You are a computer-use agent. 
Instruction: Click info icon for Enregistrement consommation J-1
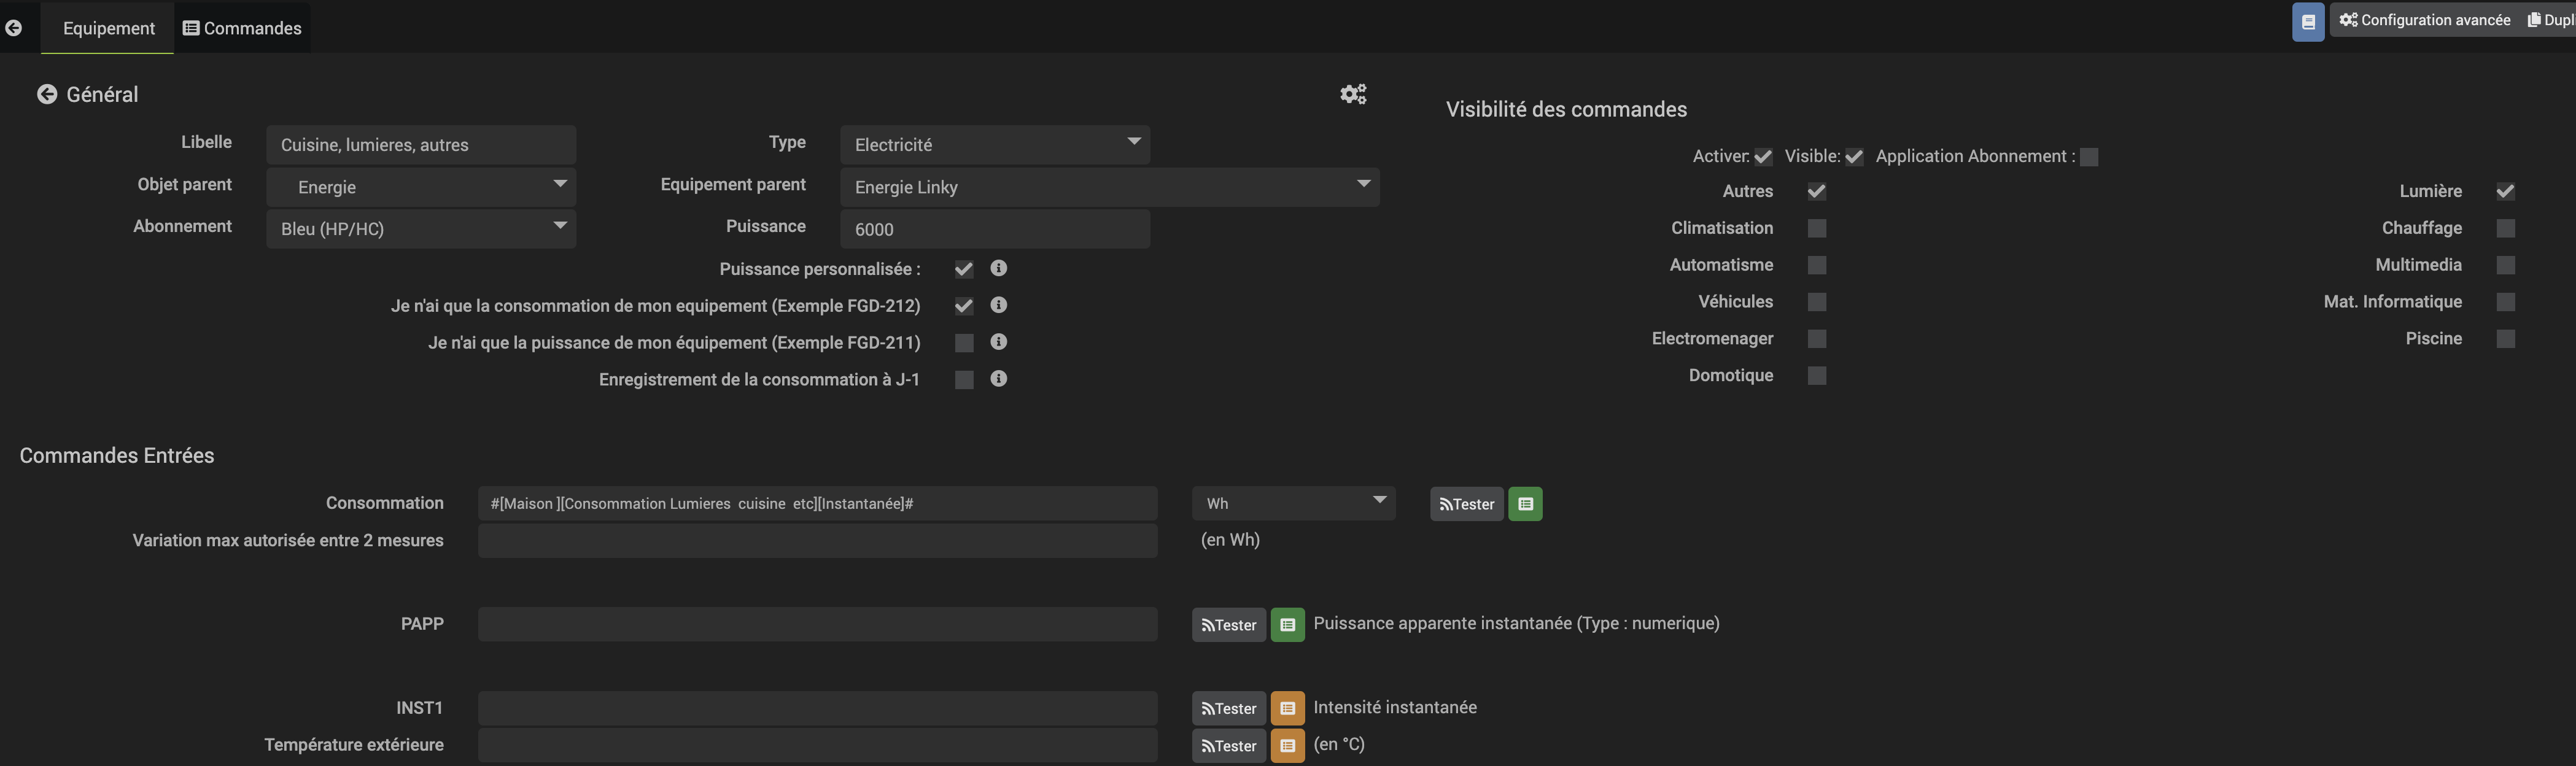(x=998, y=379)
